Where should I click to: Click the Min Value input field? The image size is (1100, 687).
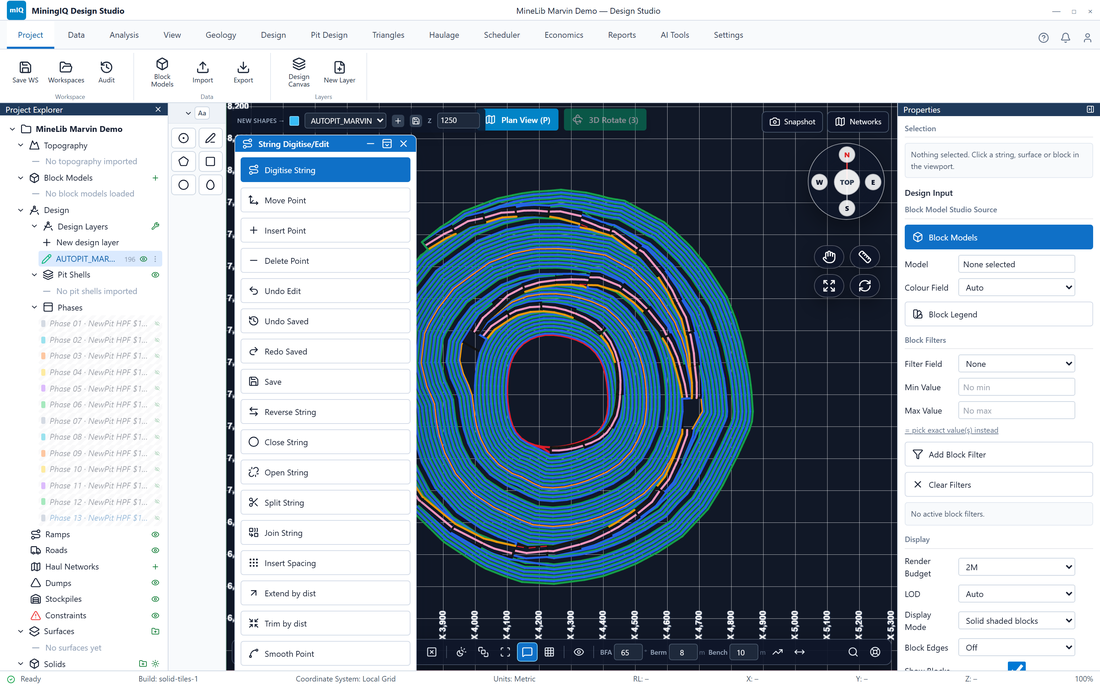pos(1017,387)
